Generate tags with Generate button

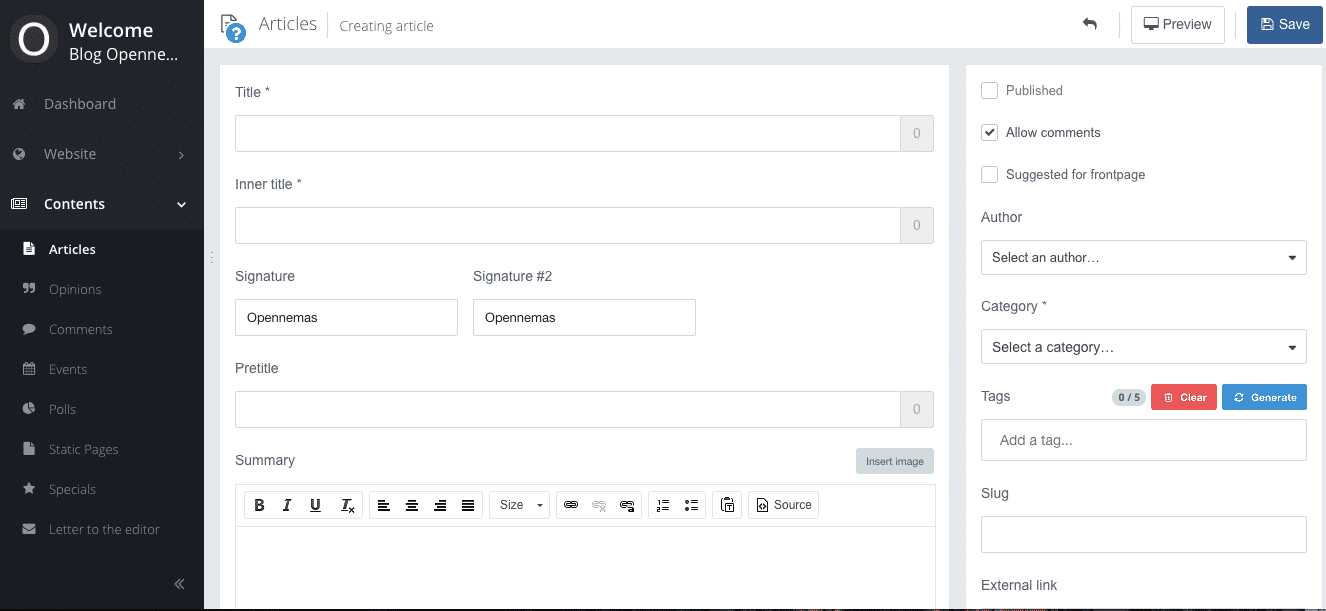(x=1264, y=397)
